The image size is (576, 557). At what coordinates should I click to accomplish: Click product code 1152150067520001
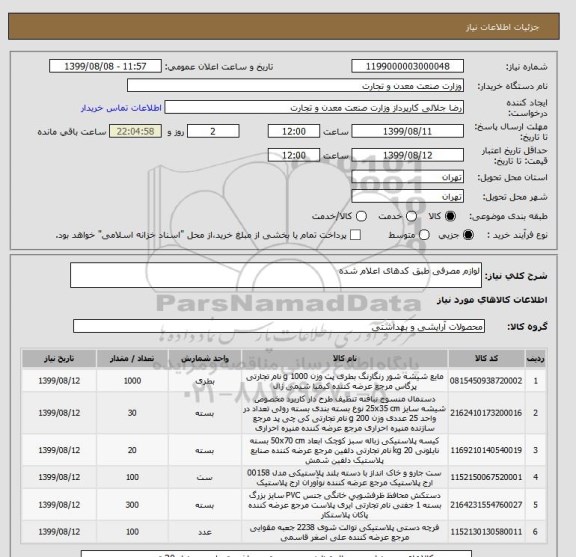(x=486, y=477)
